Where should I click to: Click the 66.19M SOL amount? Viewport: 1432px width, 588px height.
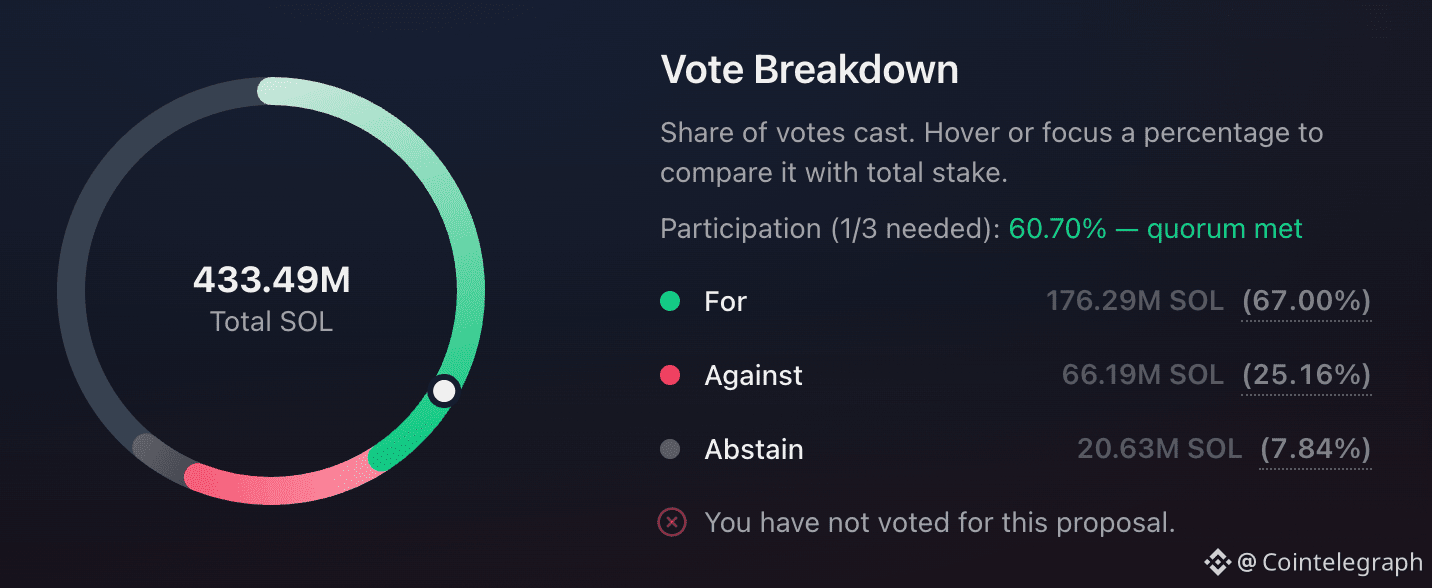[1143, 375]
